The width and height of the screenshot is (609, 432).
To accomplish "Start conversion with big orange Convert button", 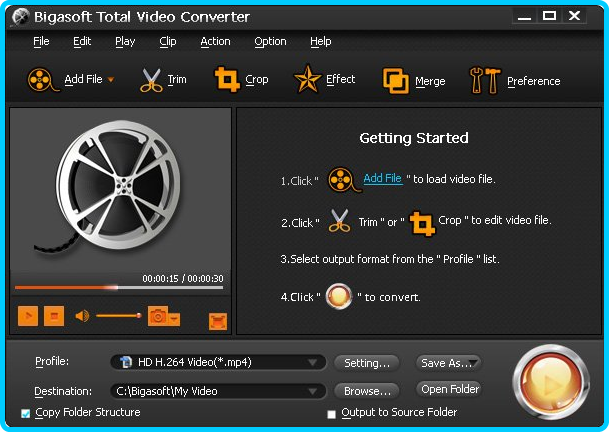I will (552, 382).
